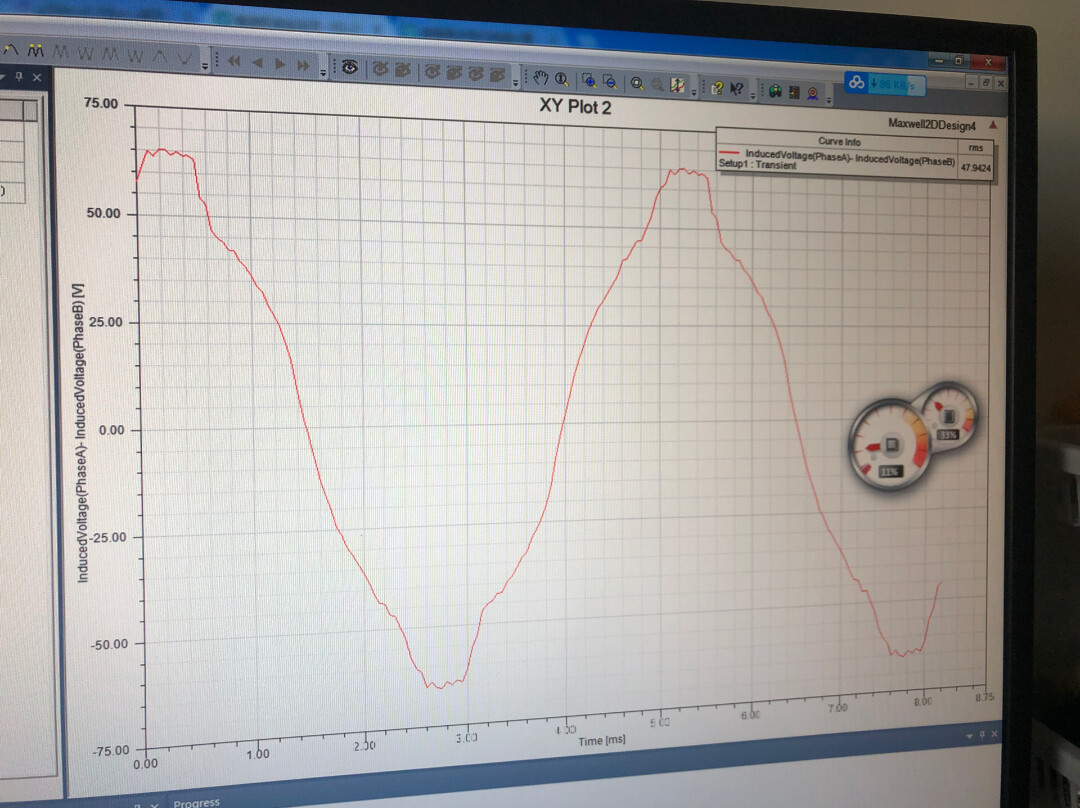This screenshot has width=1080, height=808.
Task: Toggle the eye visibility icon
Action: pos(350,67)
